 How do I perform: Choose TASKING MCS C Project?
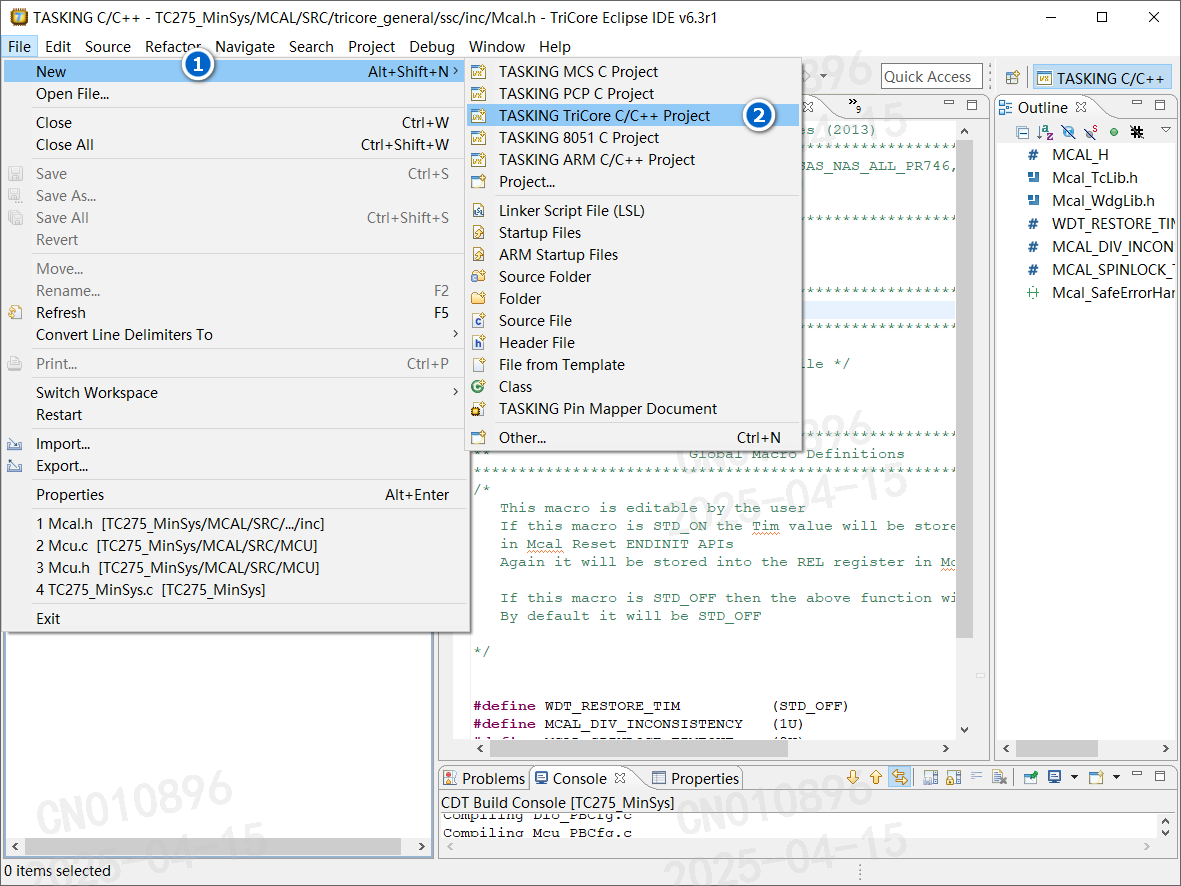[632, 72]
